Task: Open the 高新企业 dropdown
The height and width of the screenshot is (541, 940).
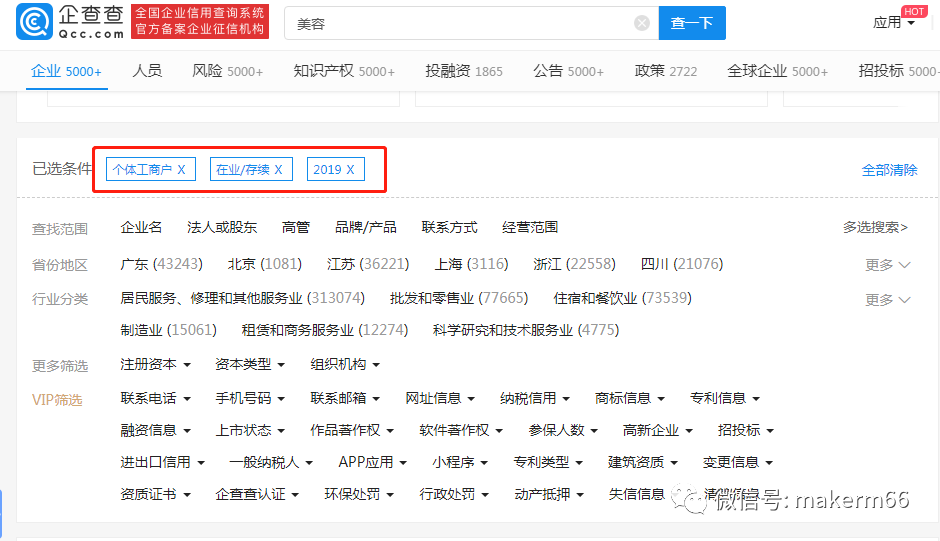Action: 658,430
